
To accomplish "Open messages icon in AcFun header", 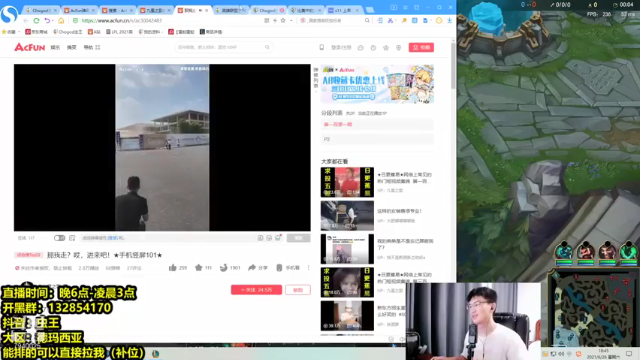I will pos(360,48).
